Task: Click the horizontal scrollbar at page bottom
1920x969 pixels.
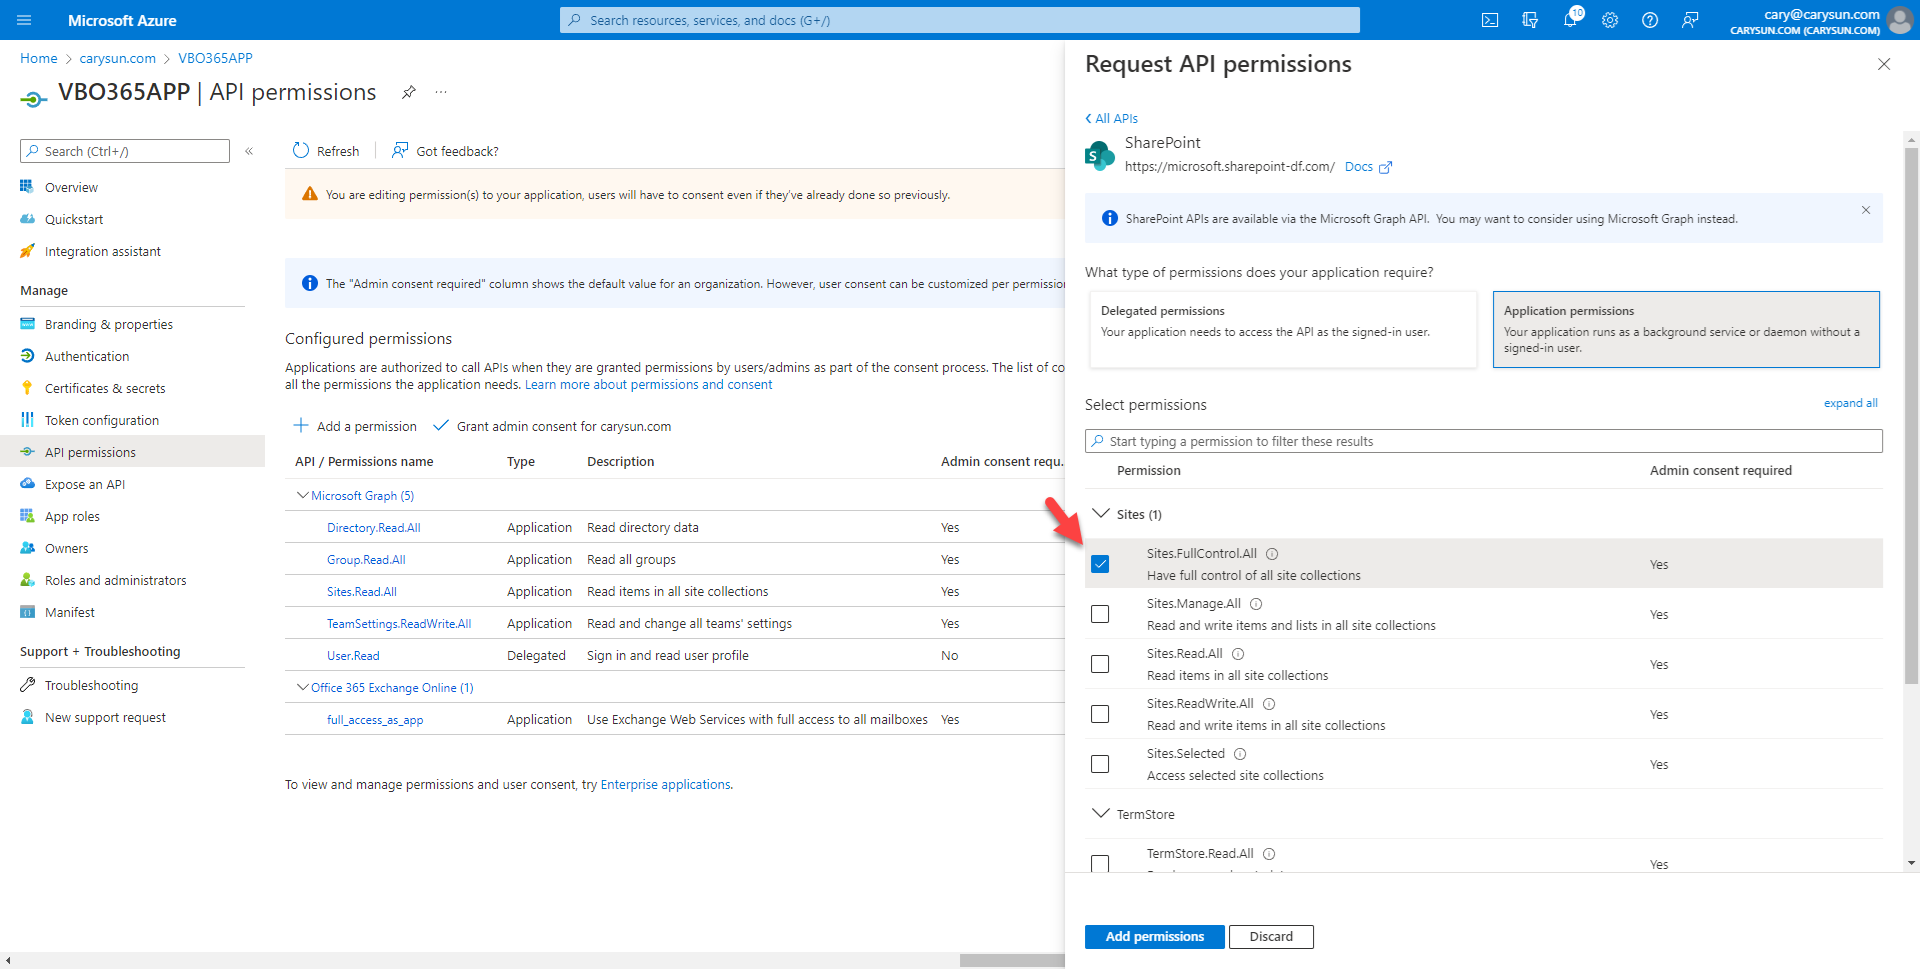Action: tap(1012, 960)
